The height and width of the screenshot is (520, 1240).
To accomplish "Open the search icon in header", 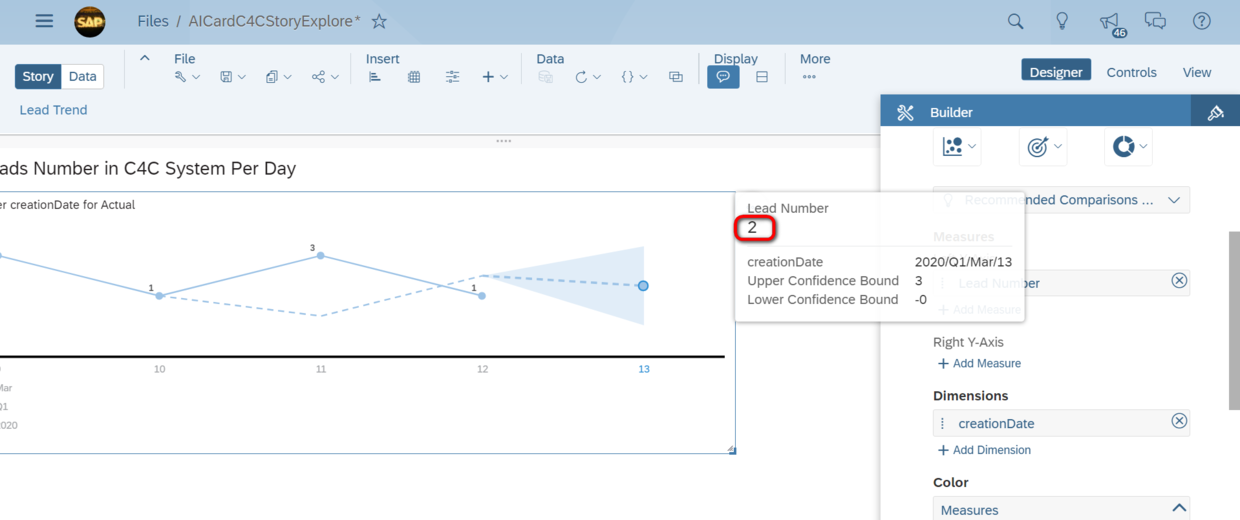I will [x=1015, y=21].
